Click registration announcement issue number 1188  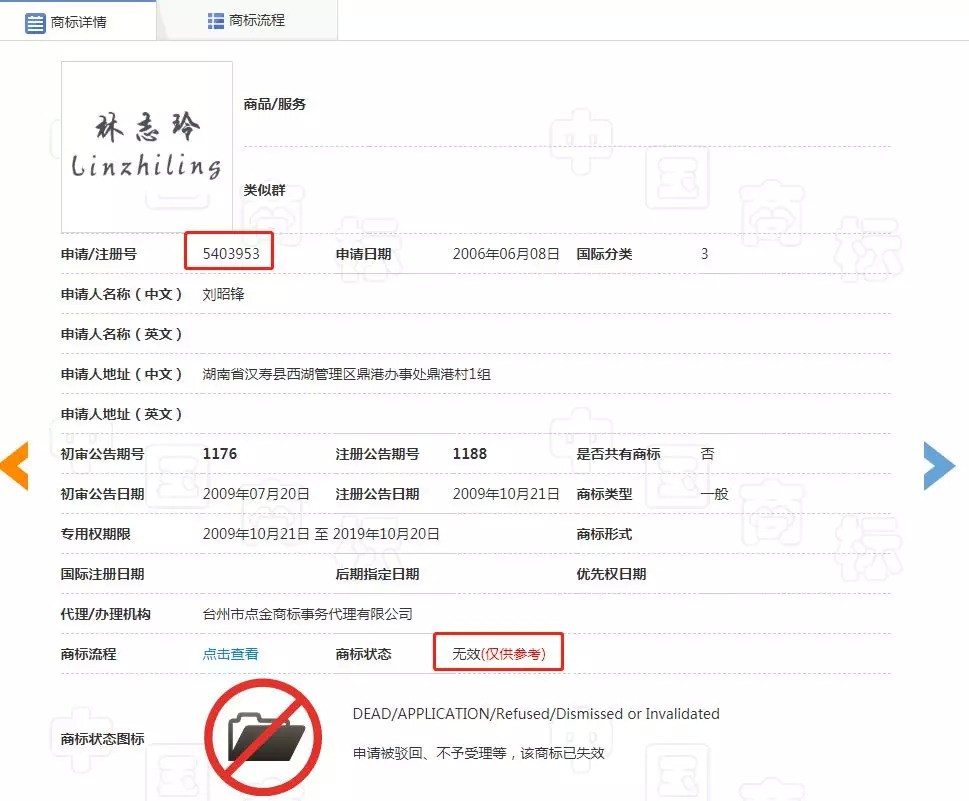tap(470, 454)
